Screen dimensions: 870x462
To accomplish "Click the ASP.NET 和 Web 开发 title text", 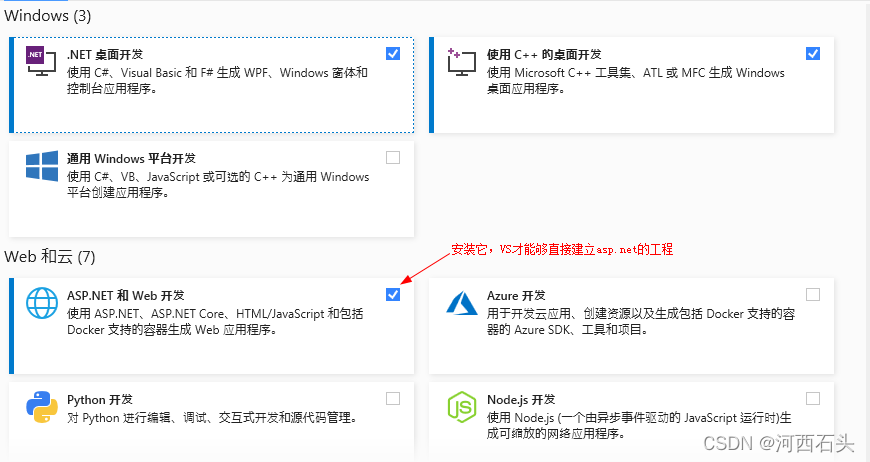I will click(x=126, y=296).
